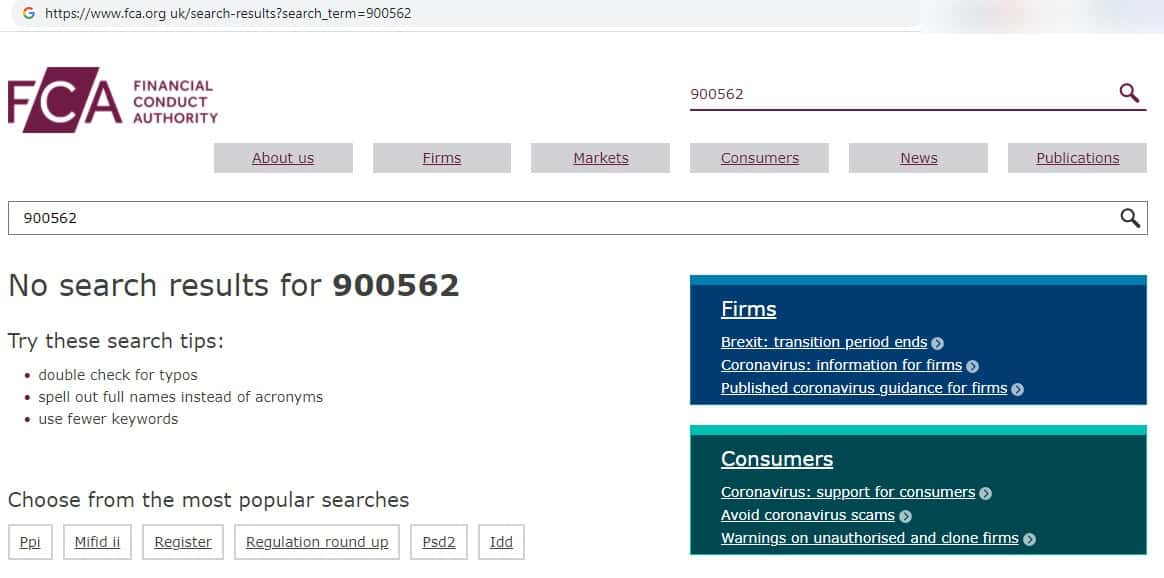Select the Register popular search
Image resolution: width=1164 pixels, height=578 pixels.
pos(183,542)
